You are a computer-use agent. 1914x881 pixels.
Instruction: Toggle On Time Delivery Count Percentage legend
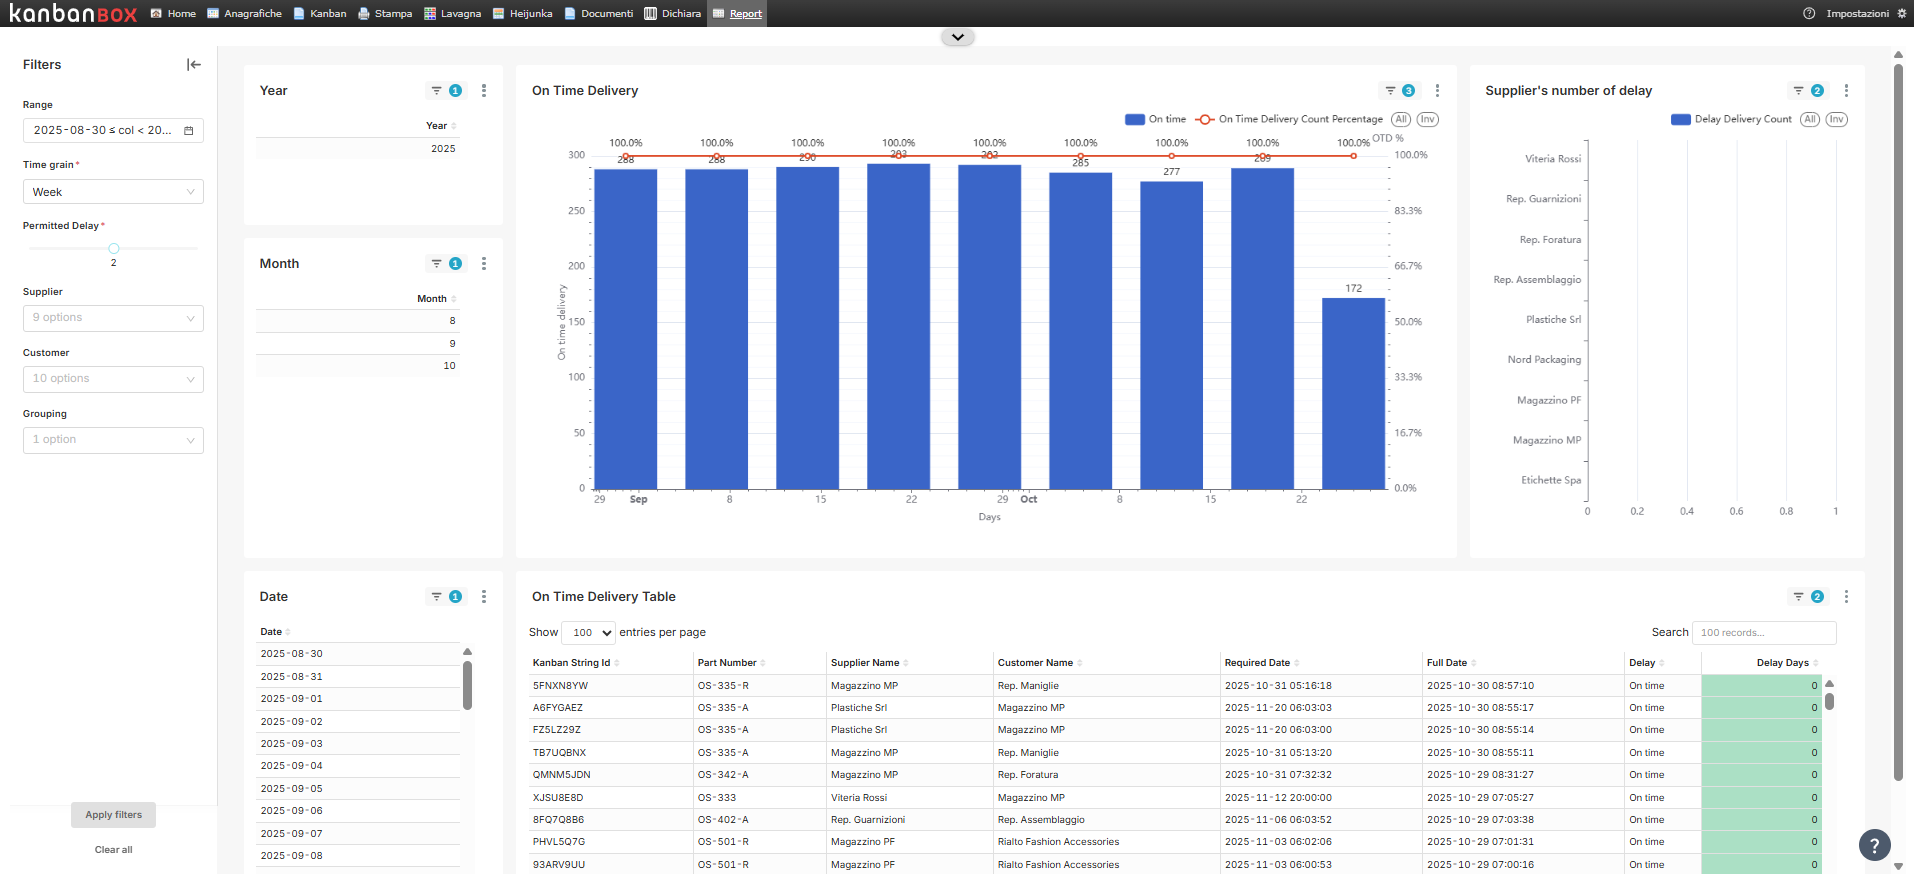tap(1289, 119)
